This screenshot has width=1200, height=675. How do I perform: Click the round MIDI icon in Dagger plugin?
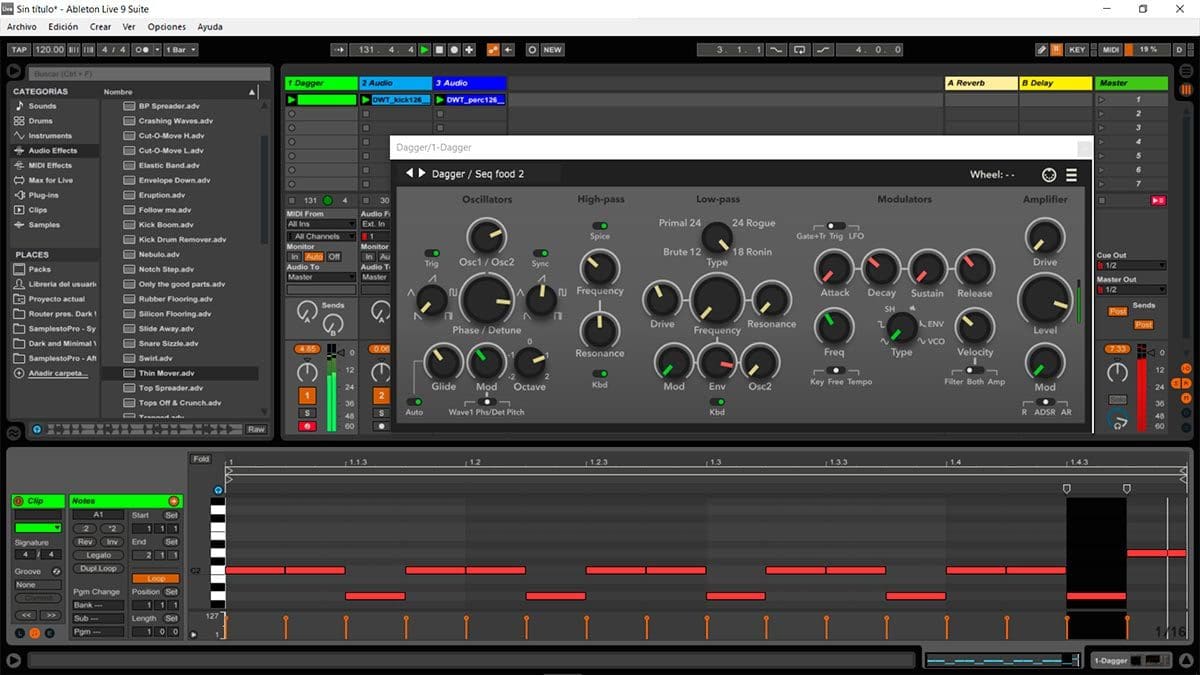pyautogui.click(x=1048, y=175)
